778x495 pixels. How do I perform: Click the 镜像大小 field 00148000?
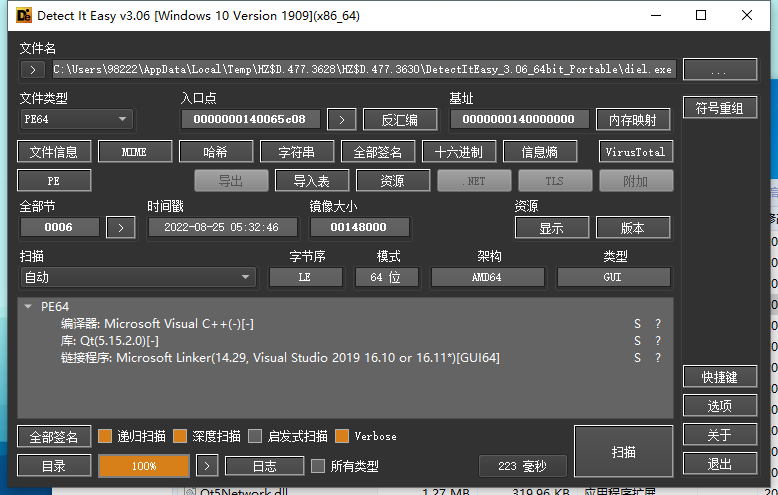359,227
